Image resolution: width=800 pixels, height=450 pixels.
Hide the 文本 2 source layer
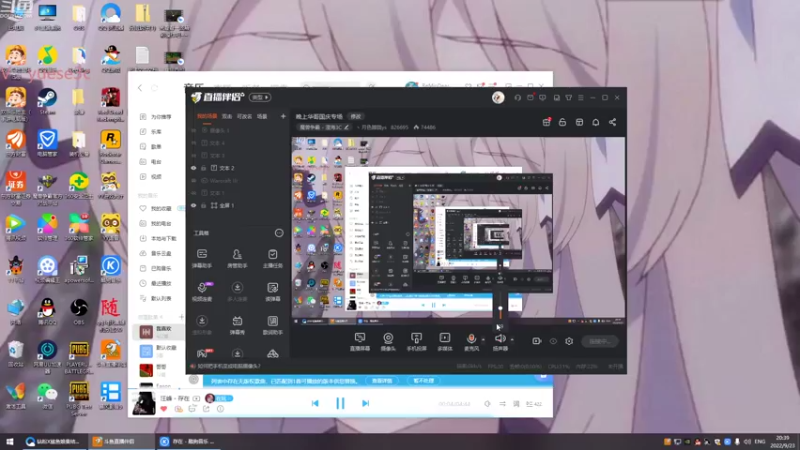click(193, 168)
